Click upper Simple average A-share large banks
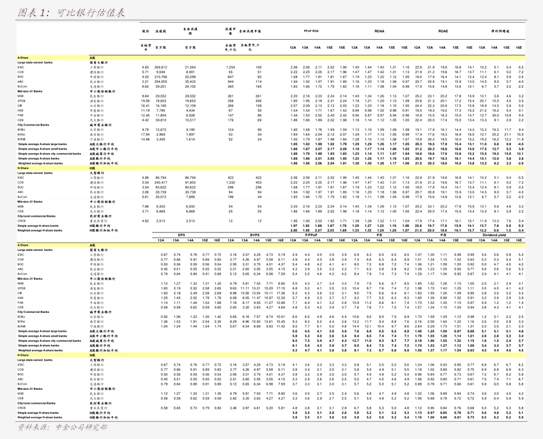This screenshot has width=543, height=439. (42, 144)
